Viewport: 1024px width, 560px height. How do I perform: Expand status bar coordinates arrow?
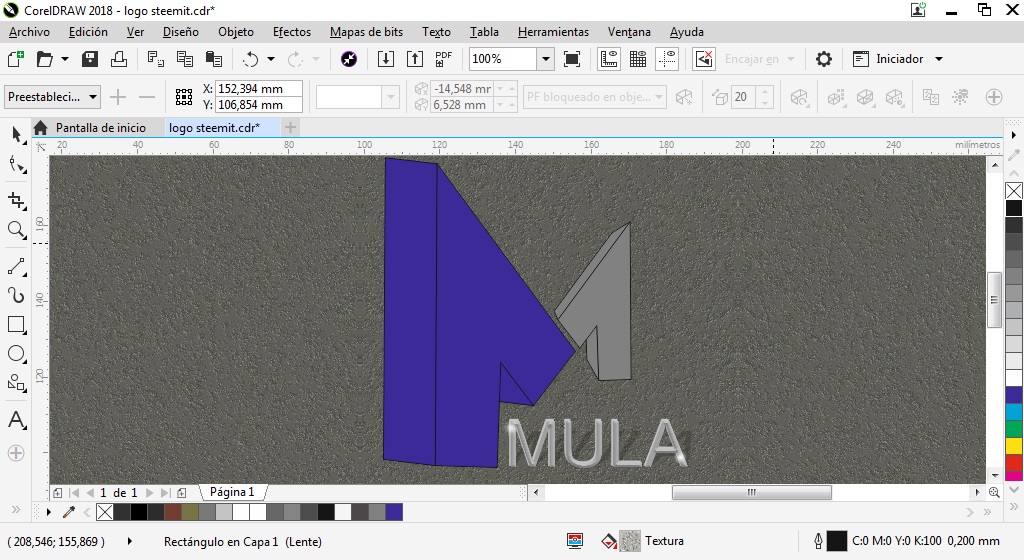pos(129,541)
